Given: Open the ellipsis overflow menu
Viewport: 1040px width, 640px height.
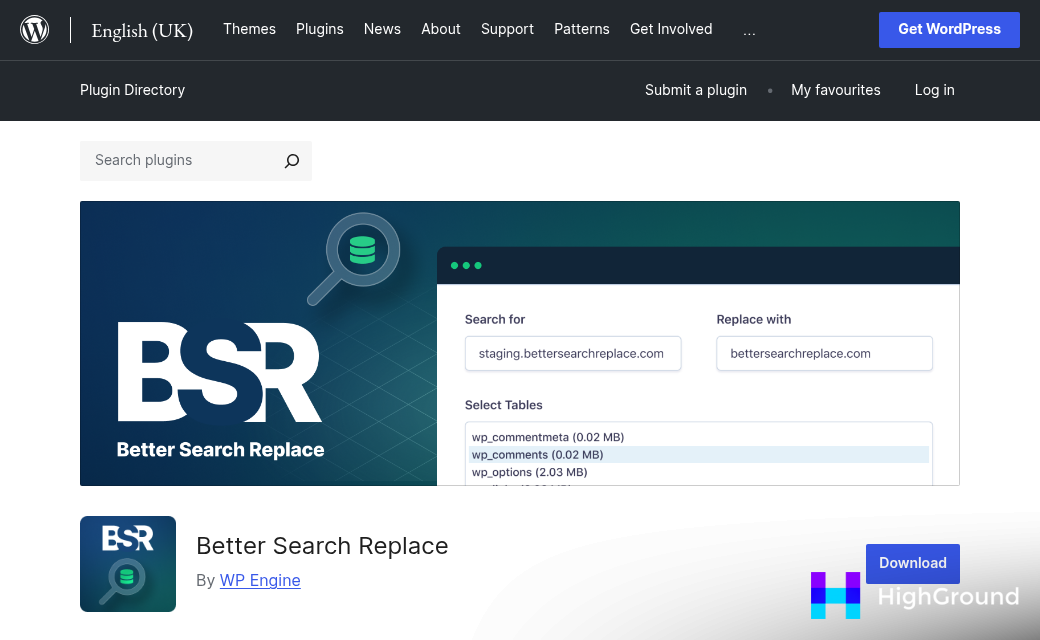Looking at the screenshot, I should click(x=749, y=30).
